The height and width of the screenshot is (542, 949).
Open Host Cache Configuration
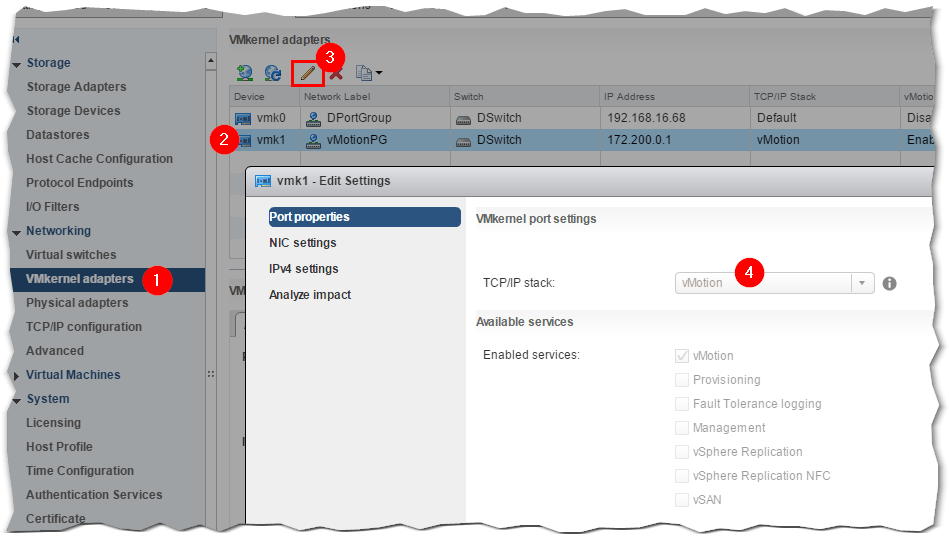[x=99, y=158]
